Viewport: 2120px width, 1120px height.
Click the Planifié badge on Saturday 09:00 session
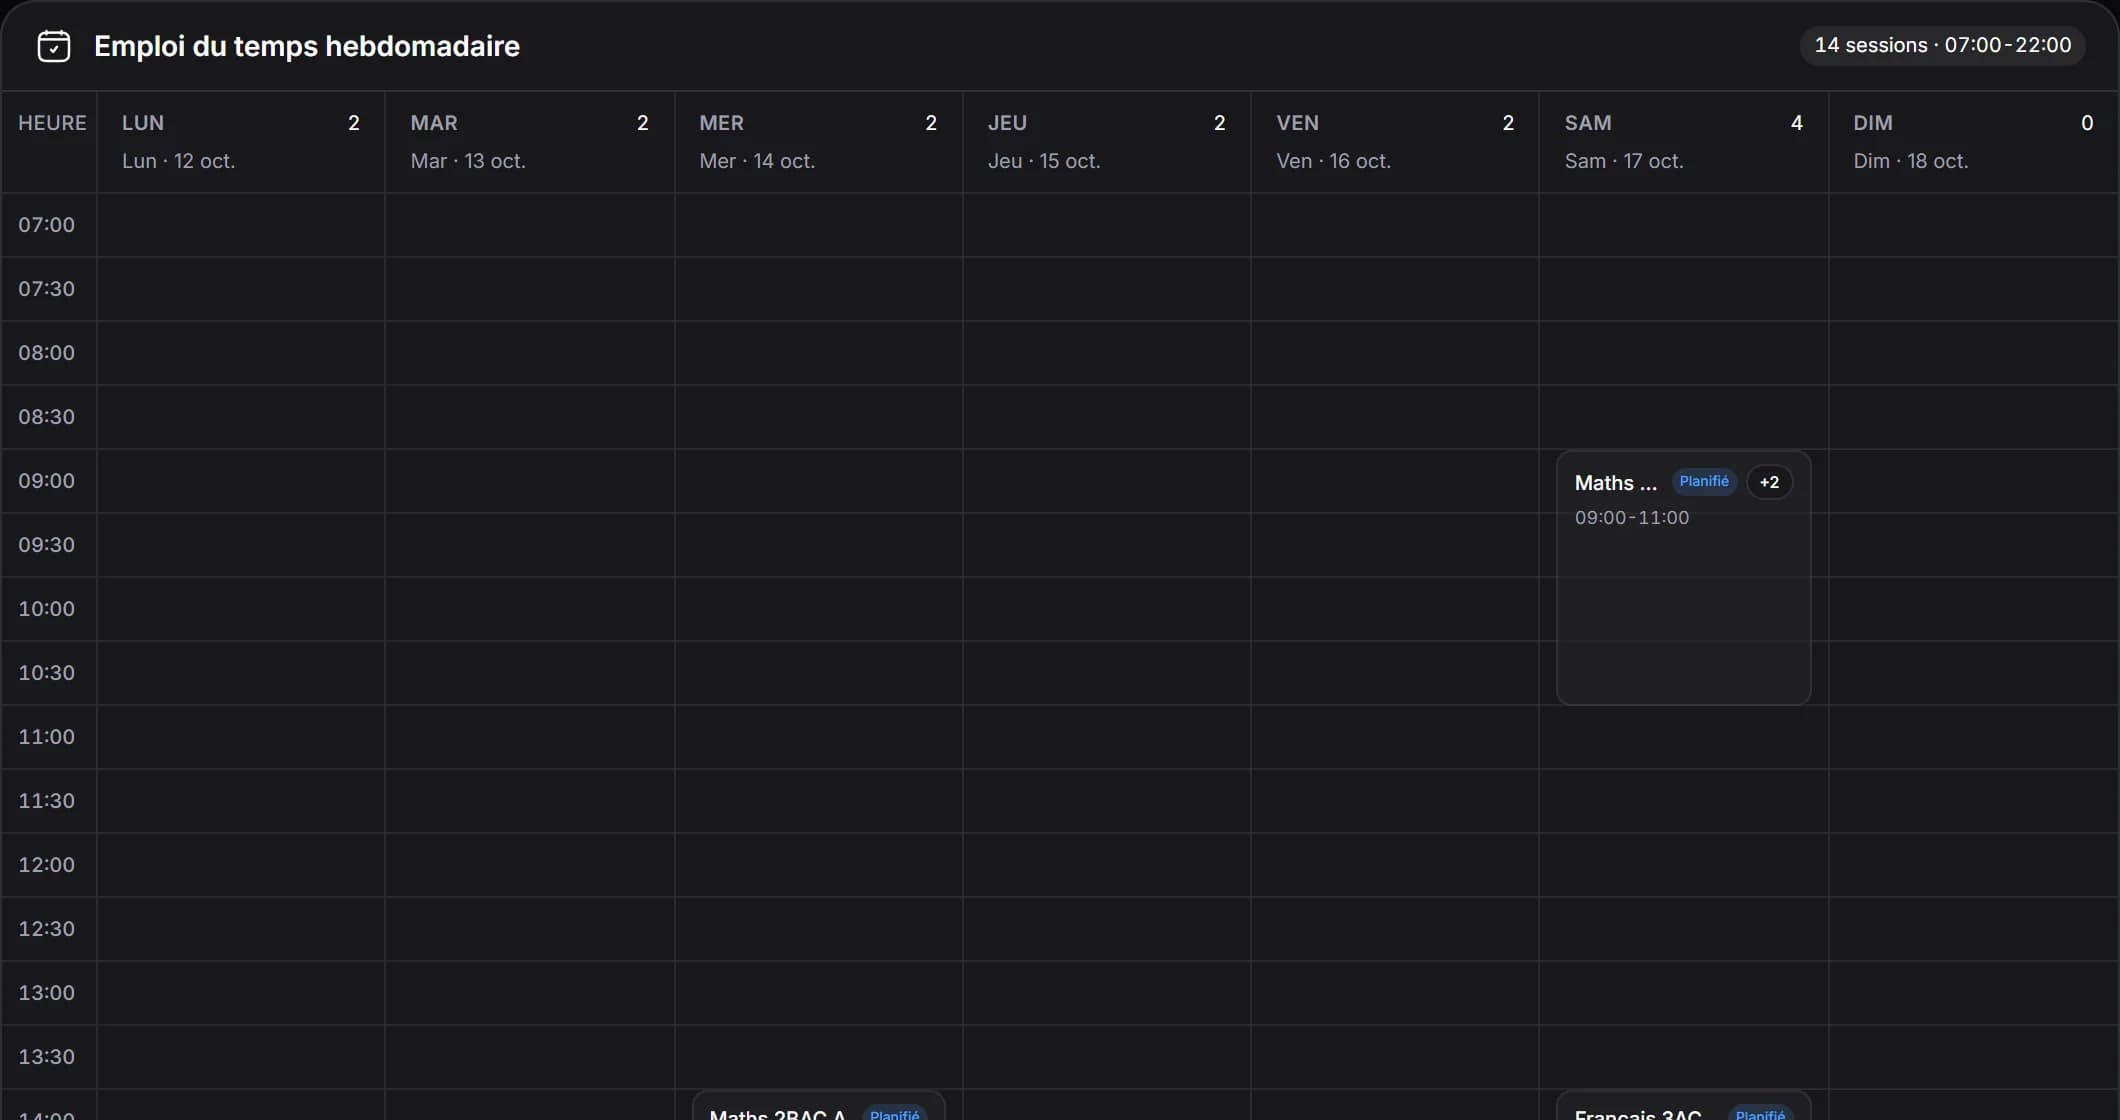[1704, 482]
